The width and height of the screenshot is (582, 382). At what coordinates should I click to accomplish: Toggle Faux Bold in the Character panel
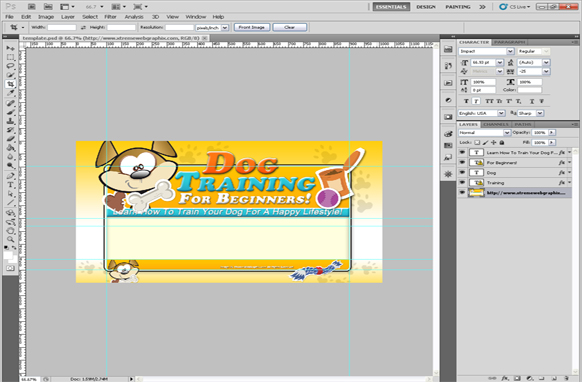tap(466, 101)
